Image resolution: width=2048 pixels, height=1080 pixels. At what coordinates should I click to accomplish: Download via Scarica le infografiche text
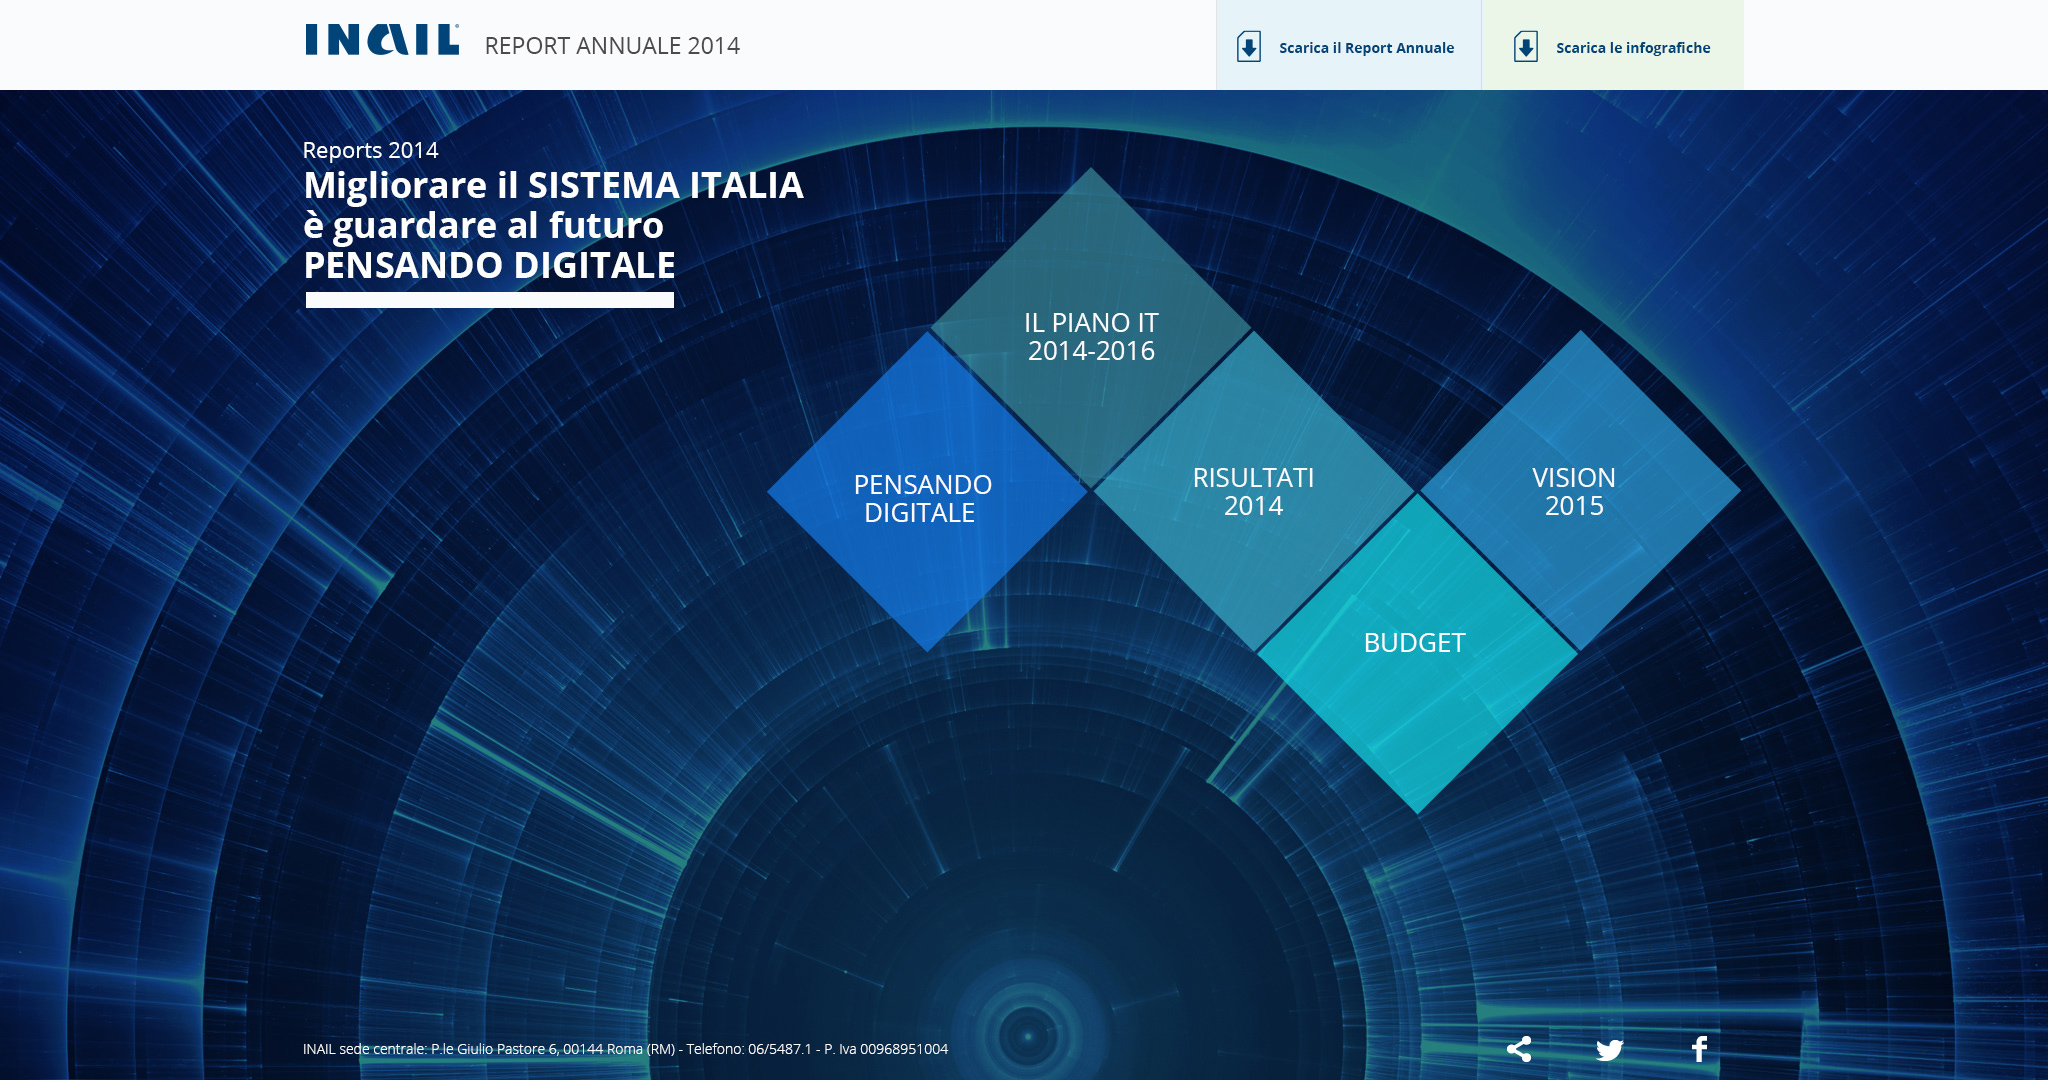pyautogui.click(x=1633, y=48)
